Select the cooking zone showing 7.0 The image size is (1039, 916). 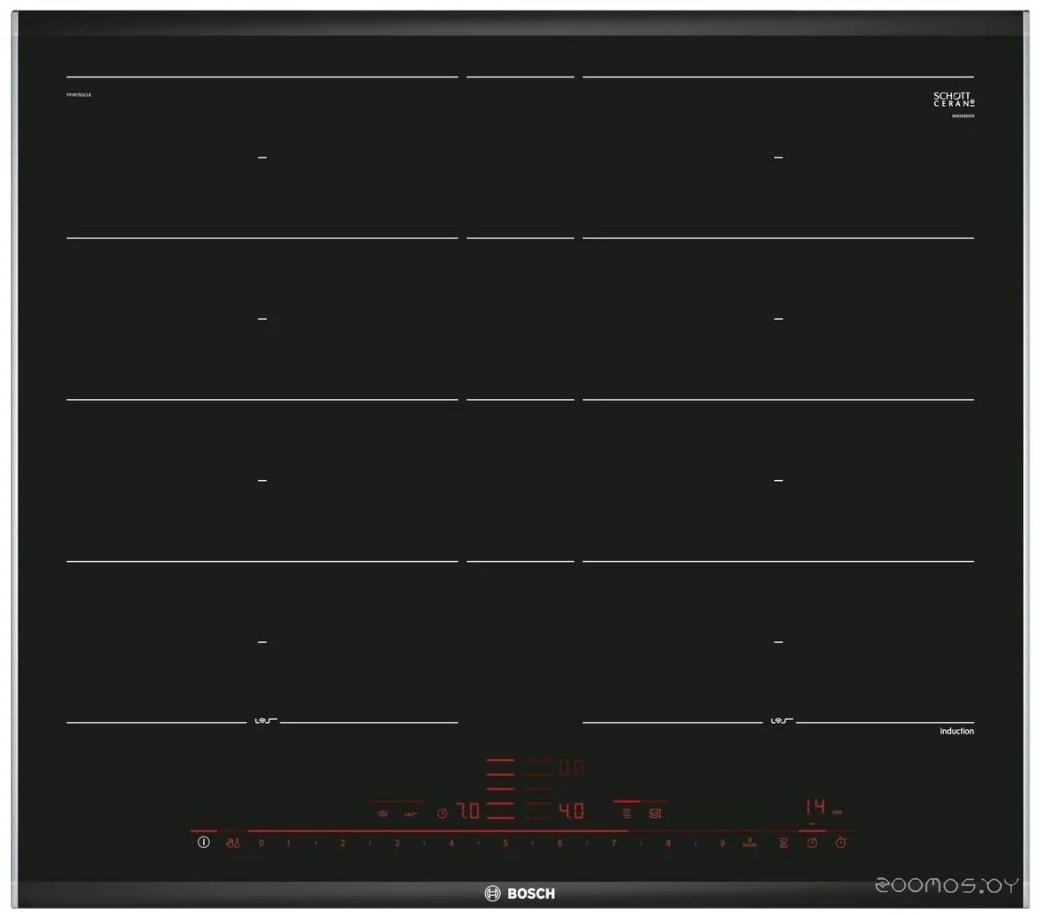tap(468, 812)
